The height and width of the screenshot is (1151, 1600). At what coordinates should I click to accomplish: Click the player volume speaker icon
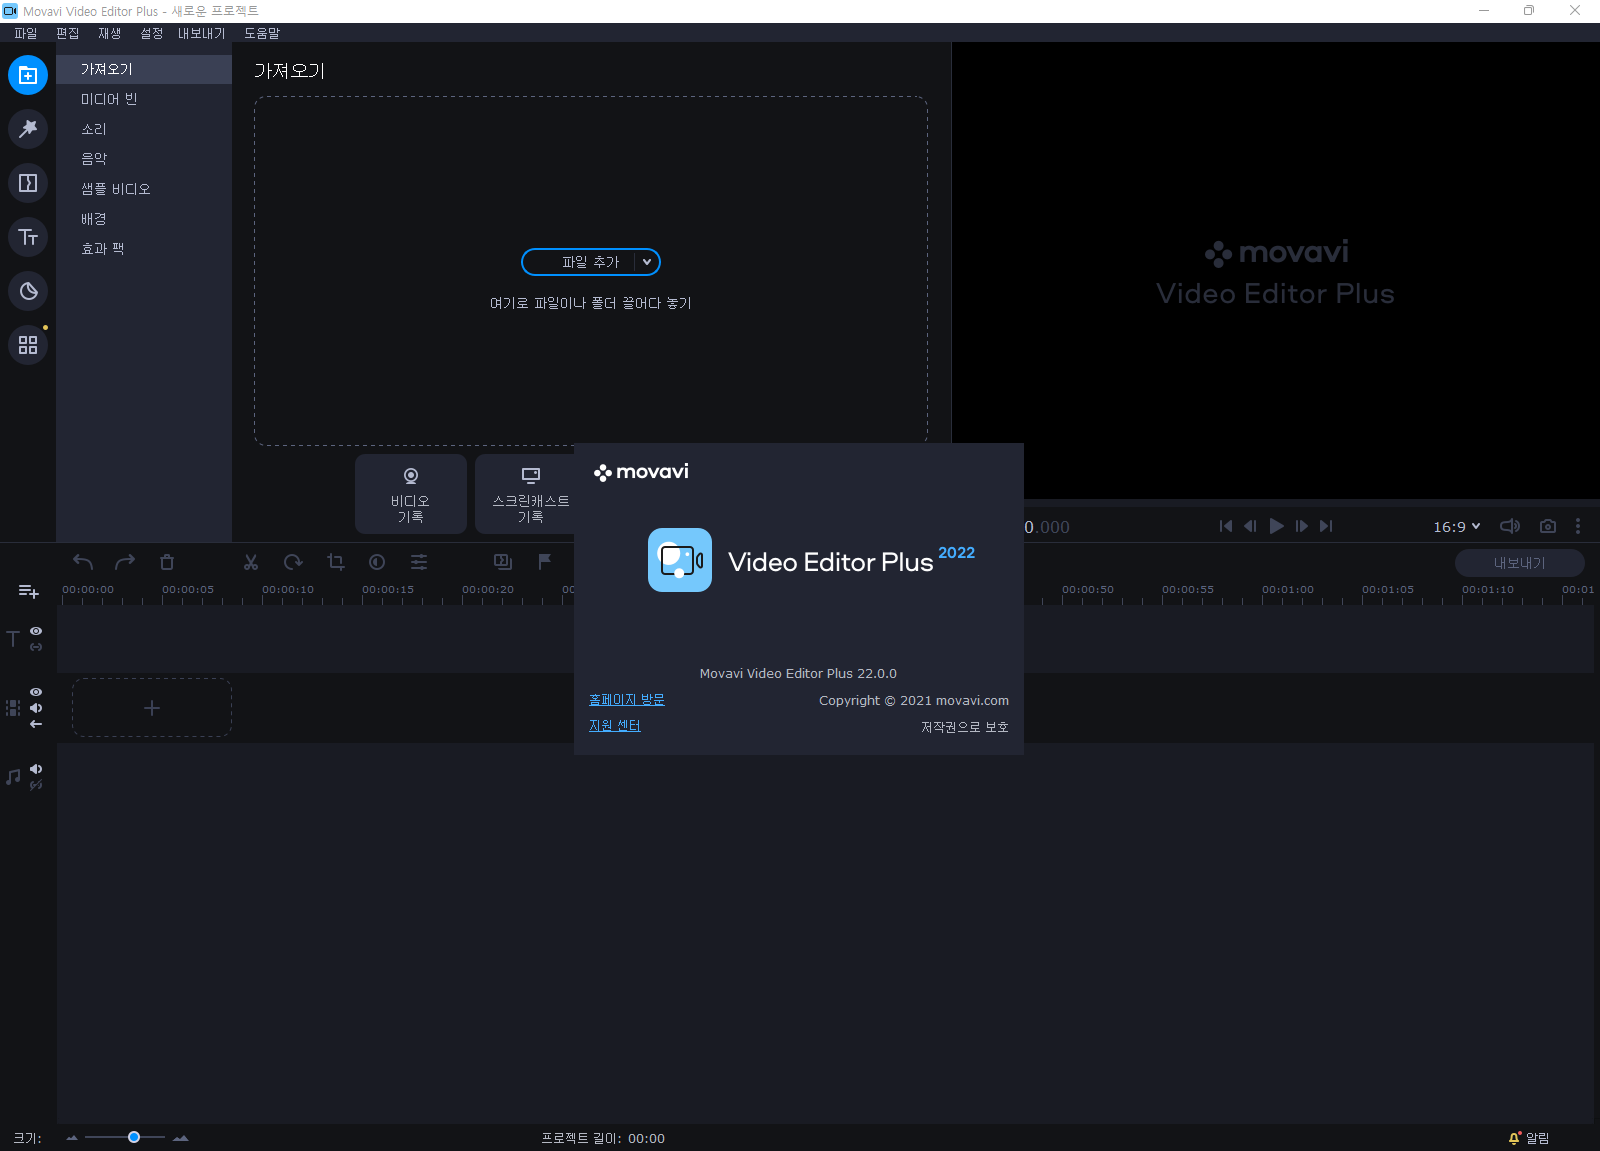pyautogui.click(x=1510, y=526)
